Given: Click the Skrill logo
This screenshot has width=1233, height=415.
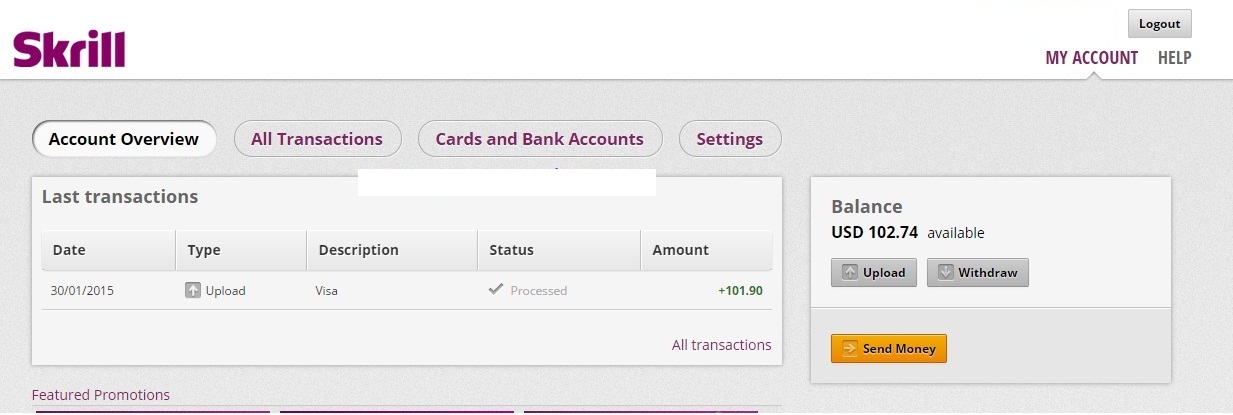Looking at the screenshot, I should pyautogui.click(x=69, y=49).
